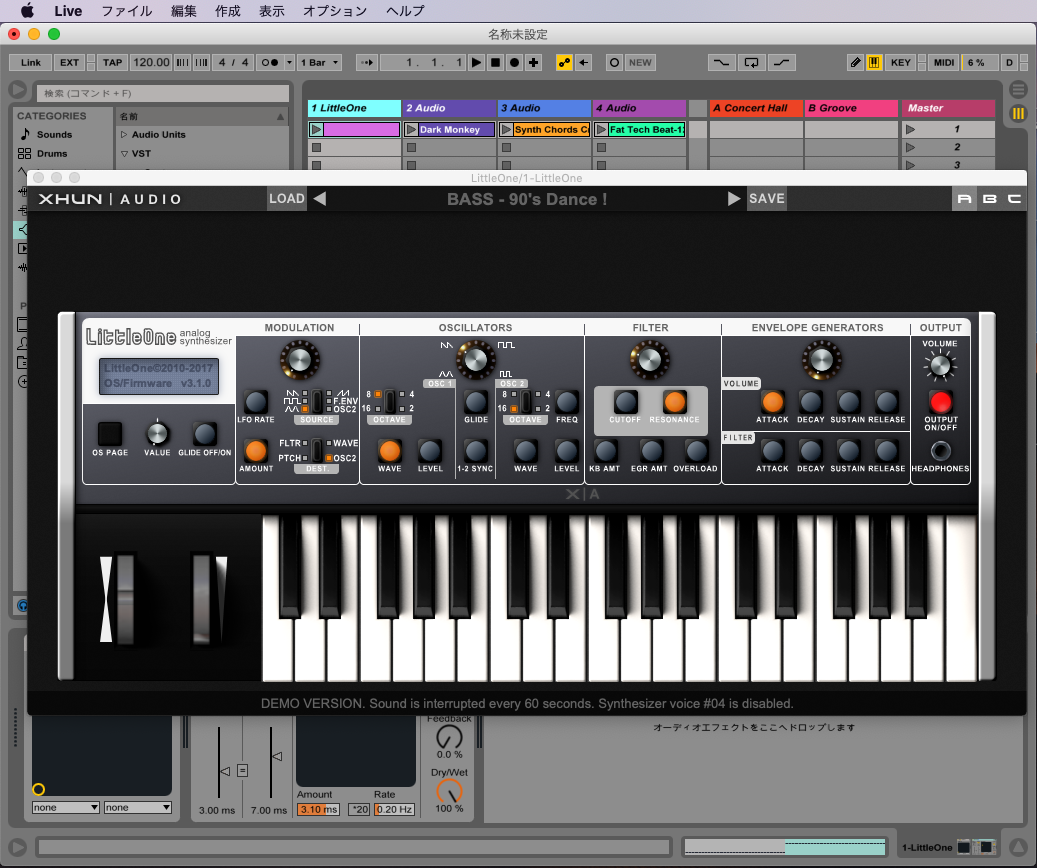The height and width of the screenshot is (868, 1037).
Task: Toggle the Loop switch in transport
Action: tap(751, 62)
